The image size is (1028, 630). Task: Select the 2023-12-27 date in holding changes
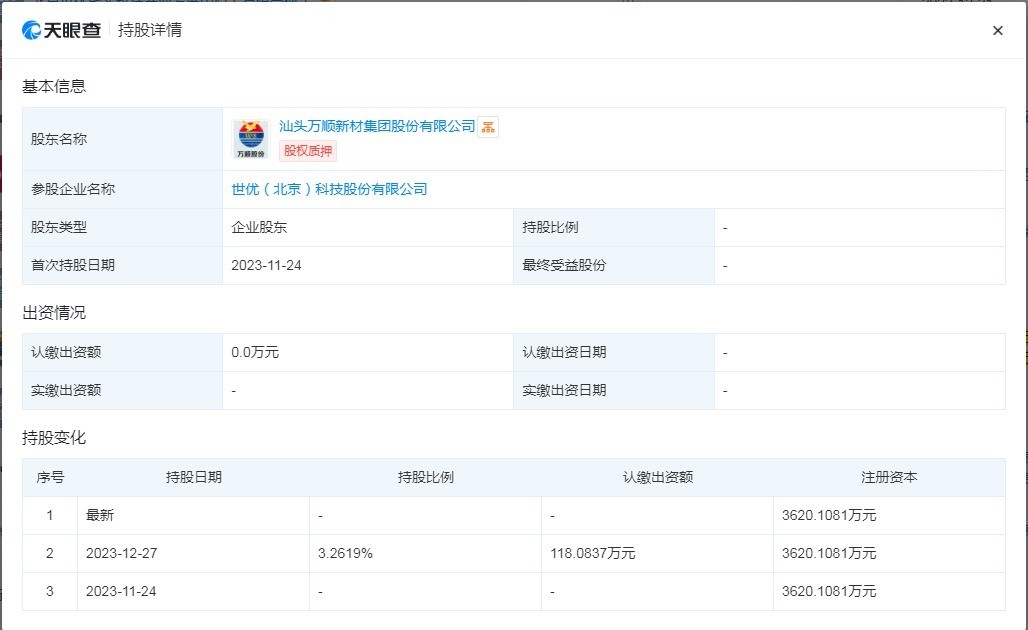pos(121,553)
